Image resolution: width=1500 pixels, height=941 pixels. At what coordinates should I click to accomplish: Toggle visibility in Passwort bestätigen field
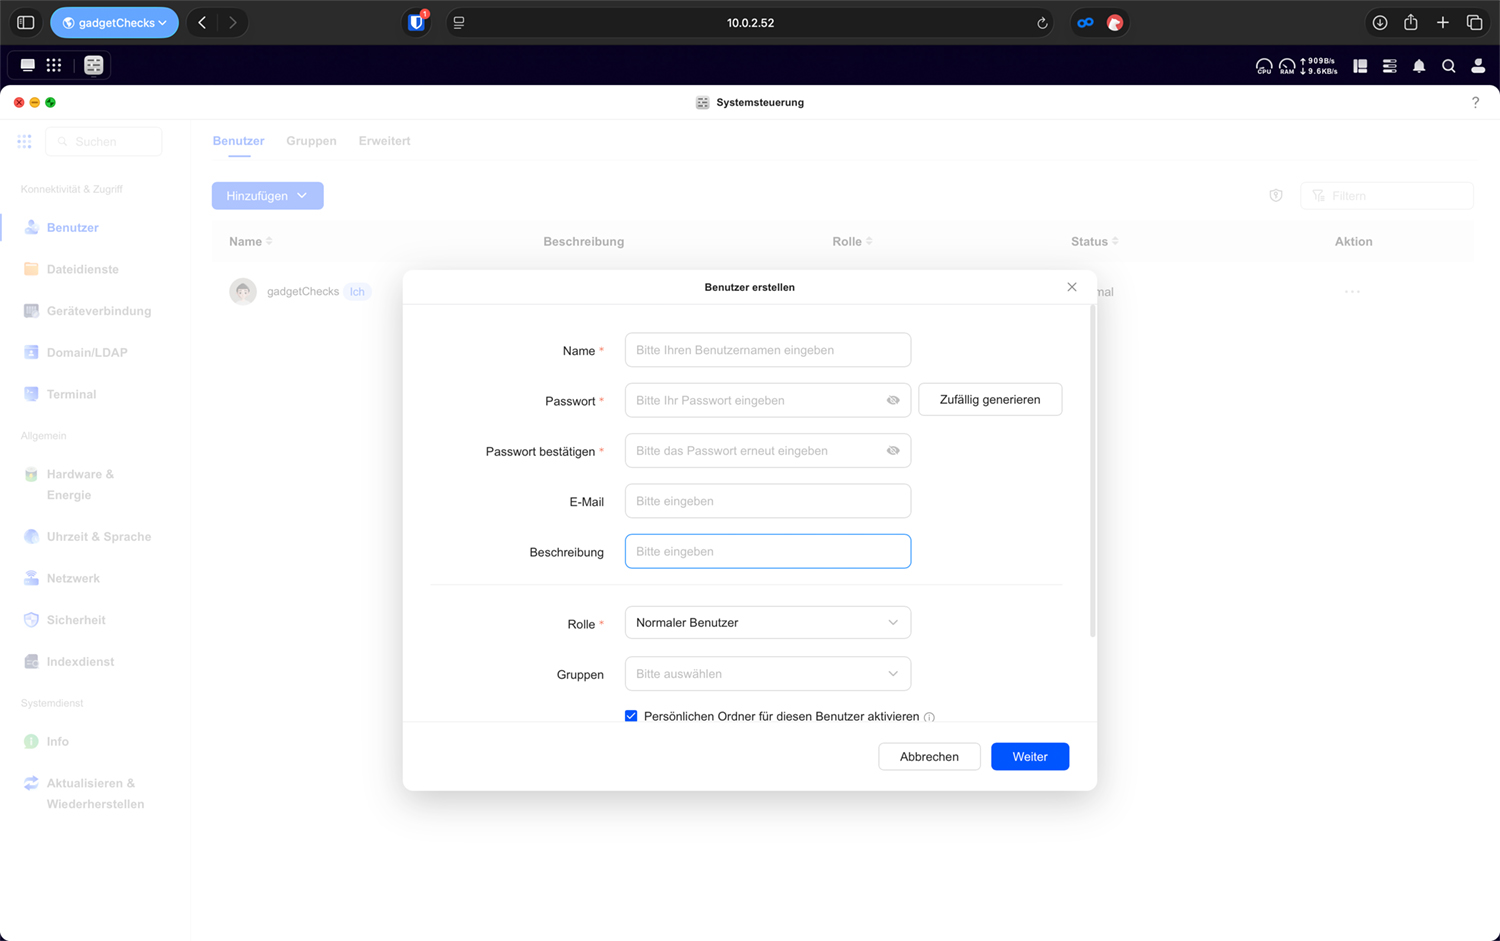click(x=893, y=451)
